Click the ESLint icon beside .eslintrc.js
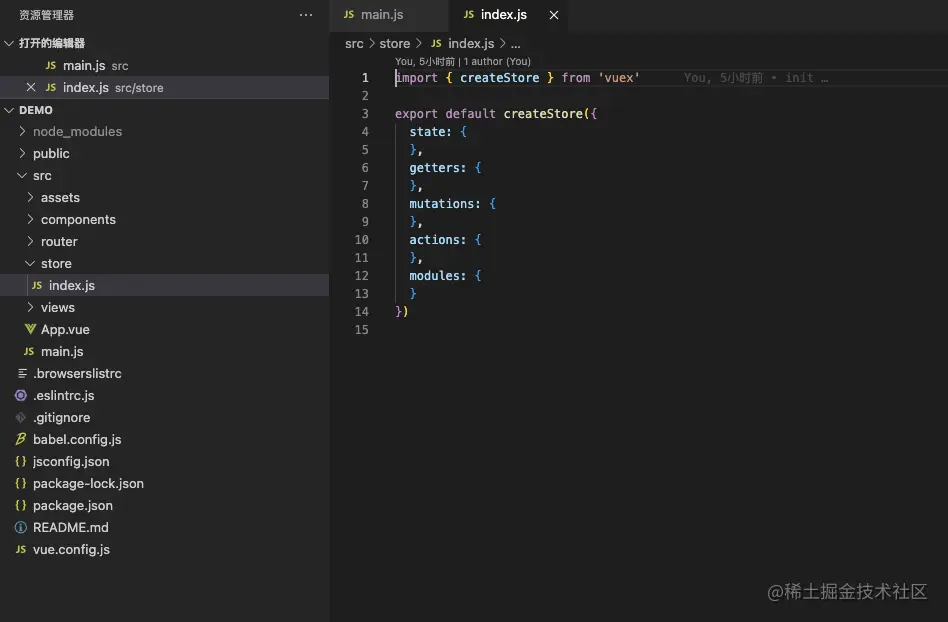The image size is (948, 622). coord(21,395)
